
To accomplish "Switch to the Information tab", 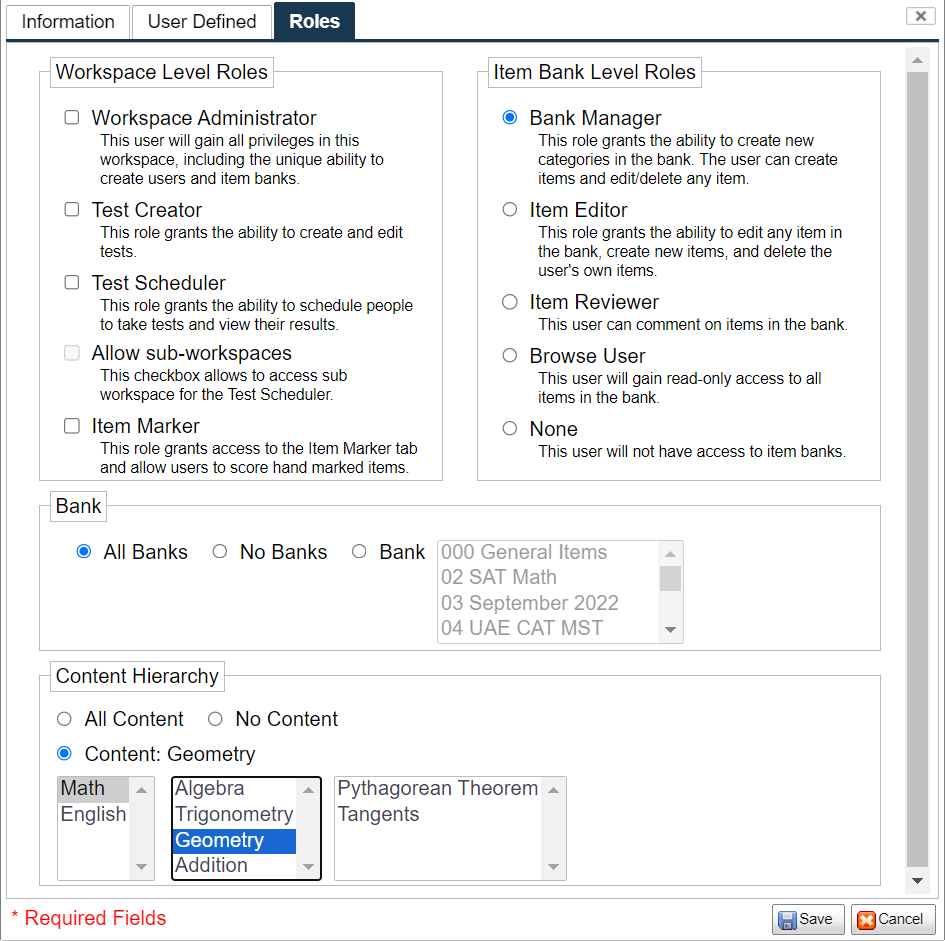I will [x=68, y=22].
